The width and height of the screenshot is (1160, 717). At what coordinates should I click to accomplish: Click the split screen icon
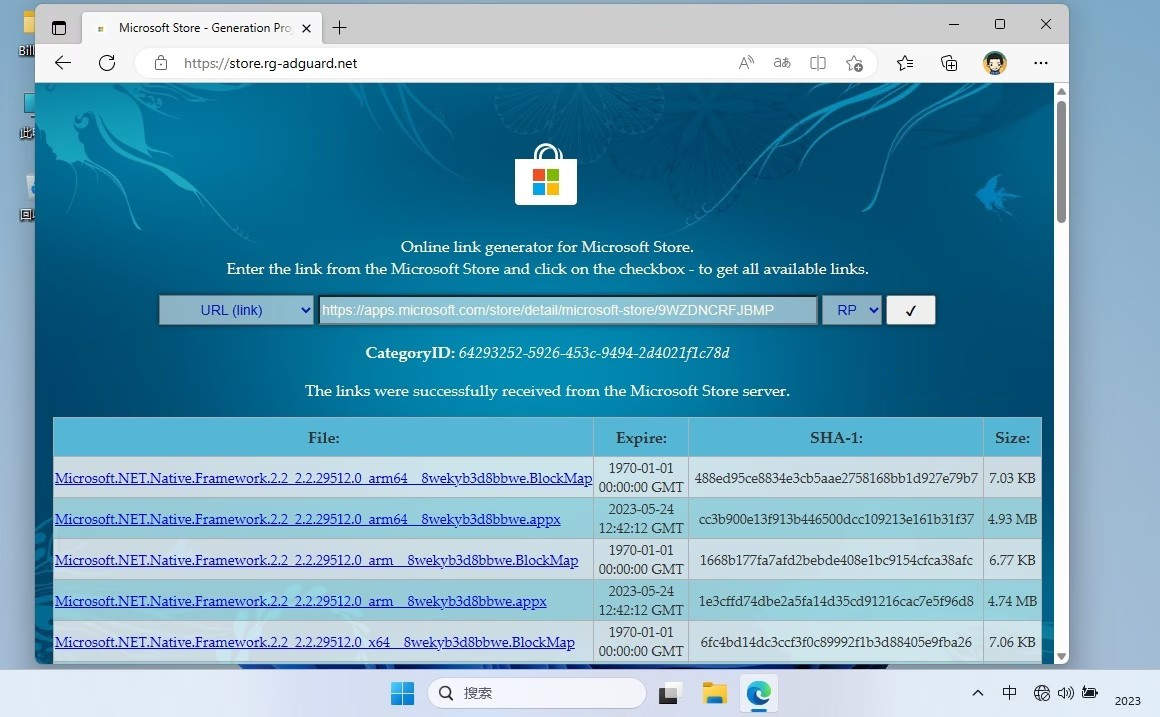coord(817,62)
